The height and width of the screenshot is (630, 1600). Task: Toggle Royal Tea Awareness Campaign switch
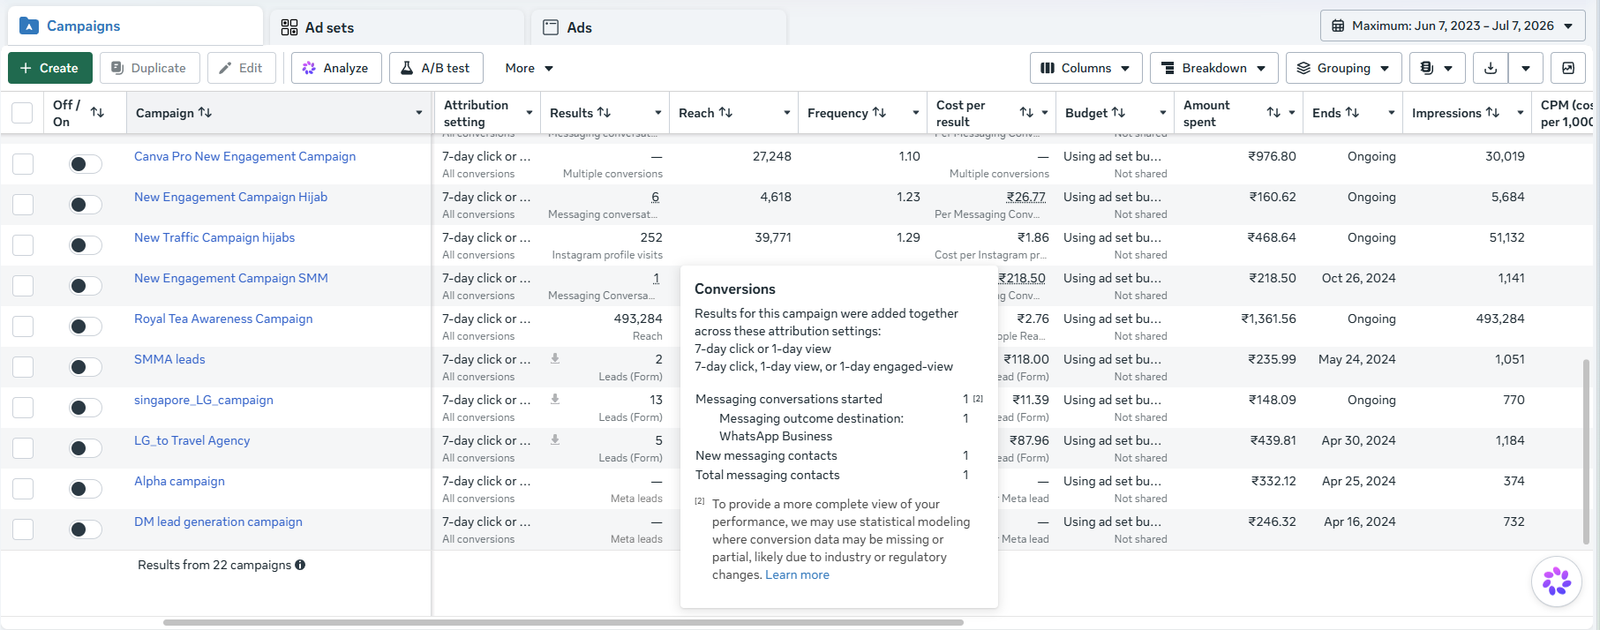[85, 326]
